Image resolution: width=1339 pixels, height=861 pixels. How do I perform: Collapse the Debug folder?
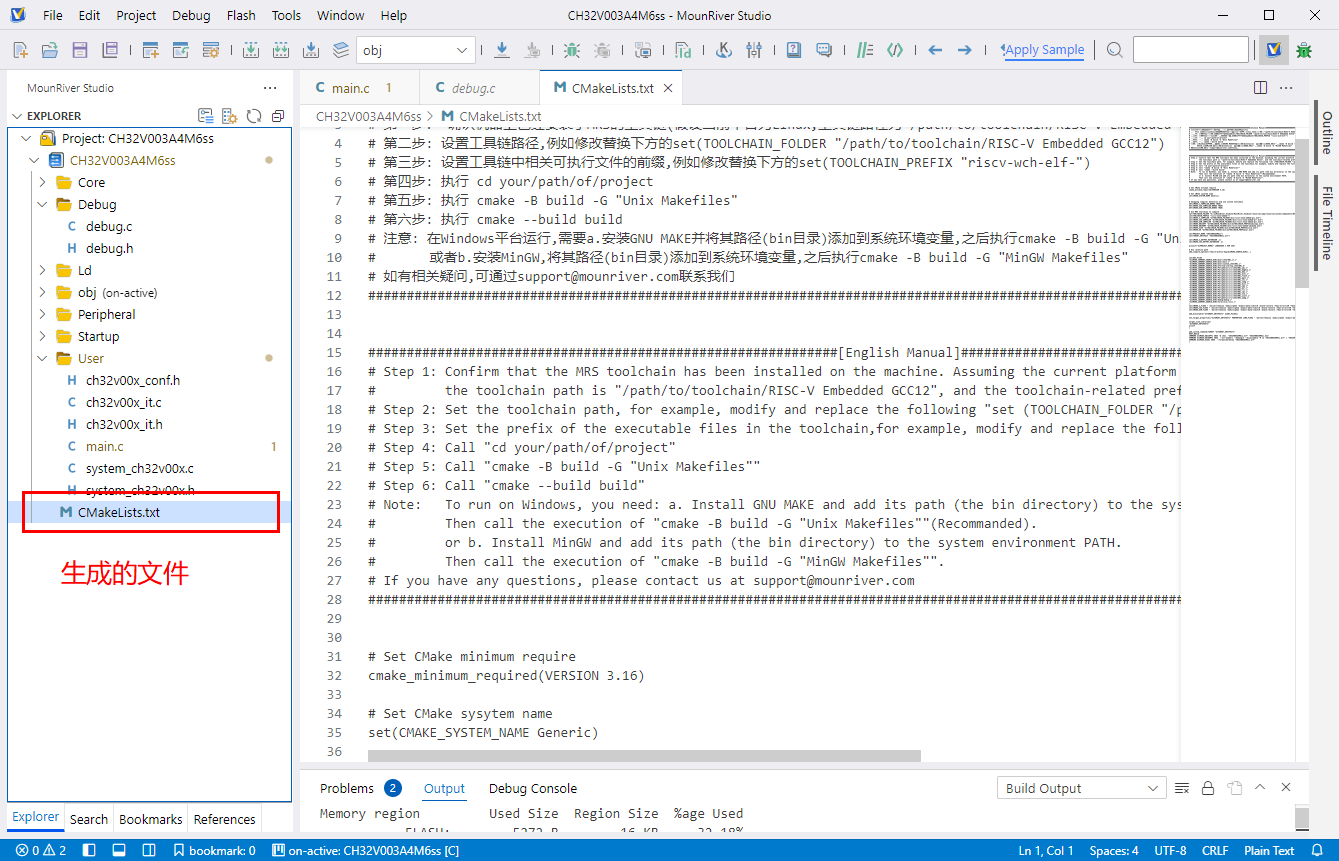click(42, 204)
